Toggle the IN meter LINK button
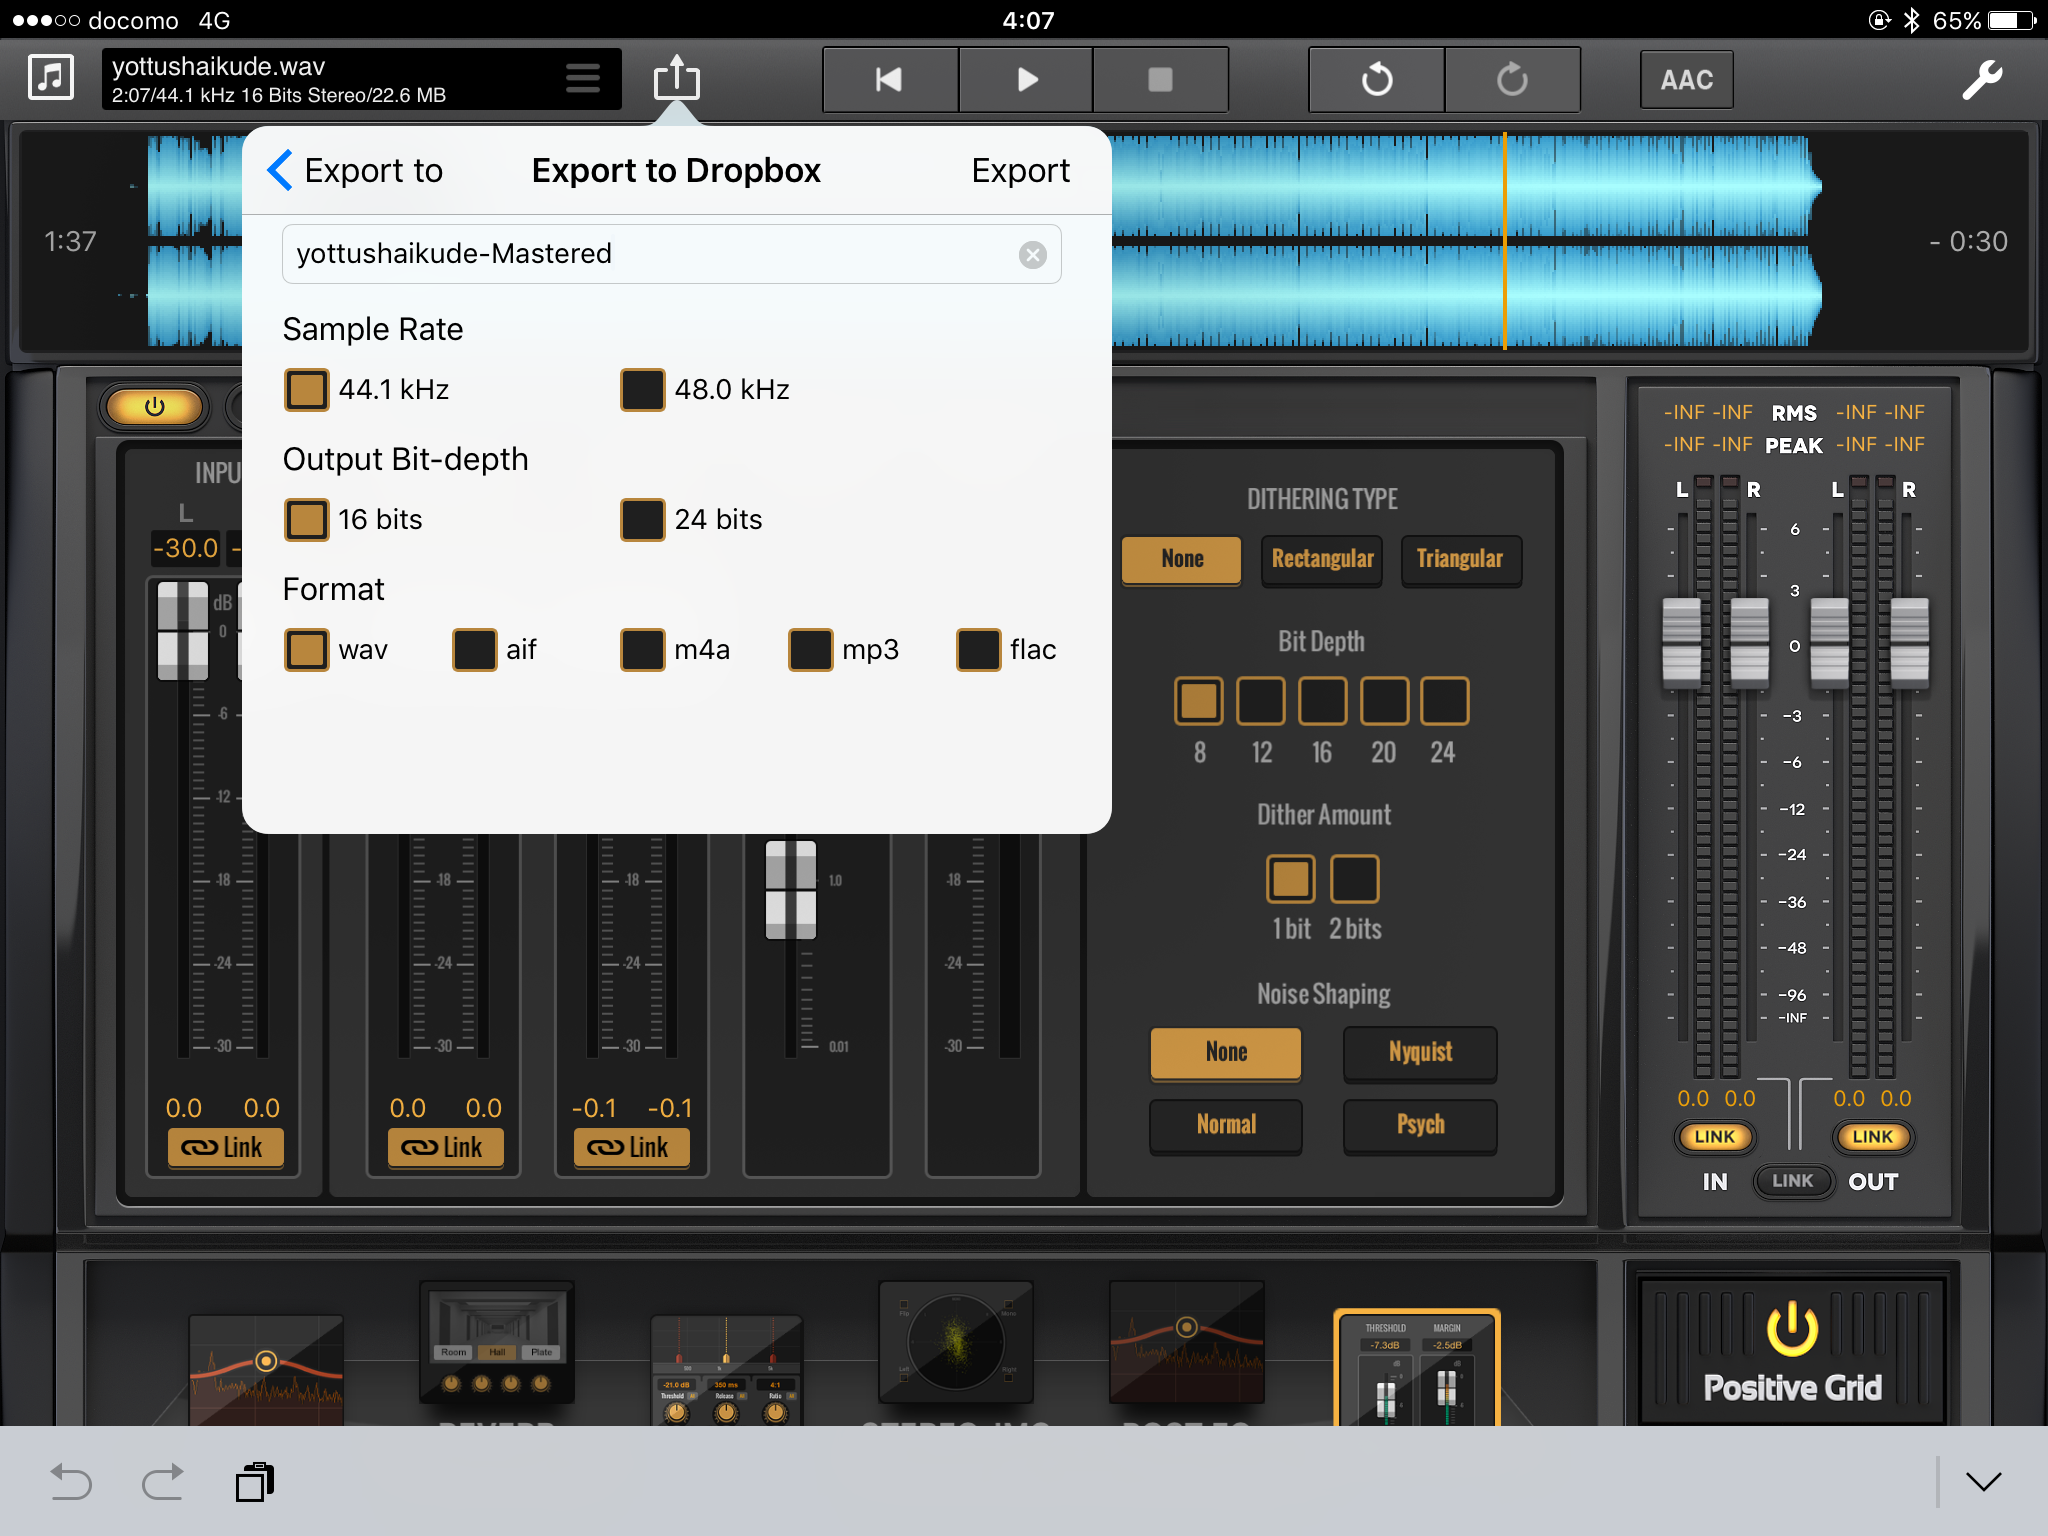The width and height of the screenshot is (2048, 1536). click(1715, 1137)
